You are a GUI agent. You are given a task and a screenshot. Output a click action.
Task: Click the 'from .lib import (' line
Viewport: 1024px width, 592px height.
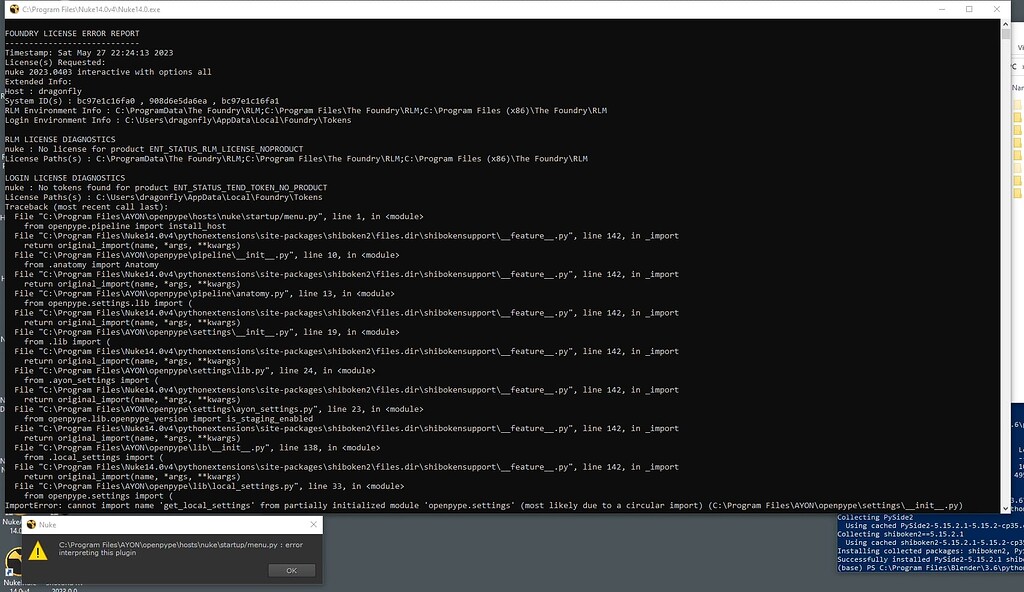(67, 342)
